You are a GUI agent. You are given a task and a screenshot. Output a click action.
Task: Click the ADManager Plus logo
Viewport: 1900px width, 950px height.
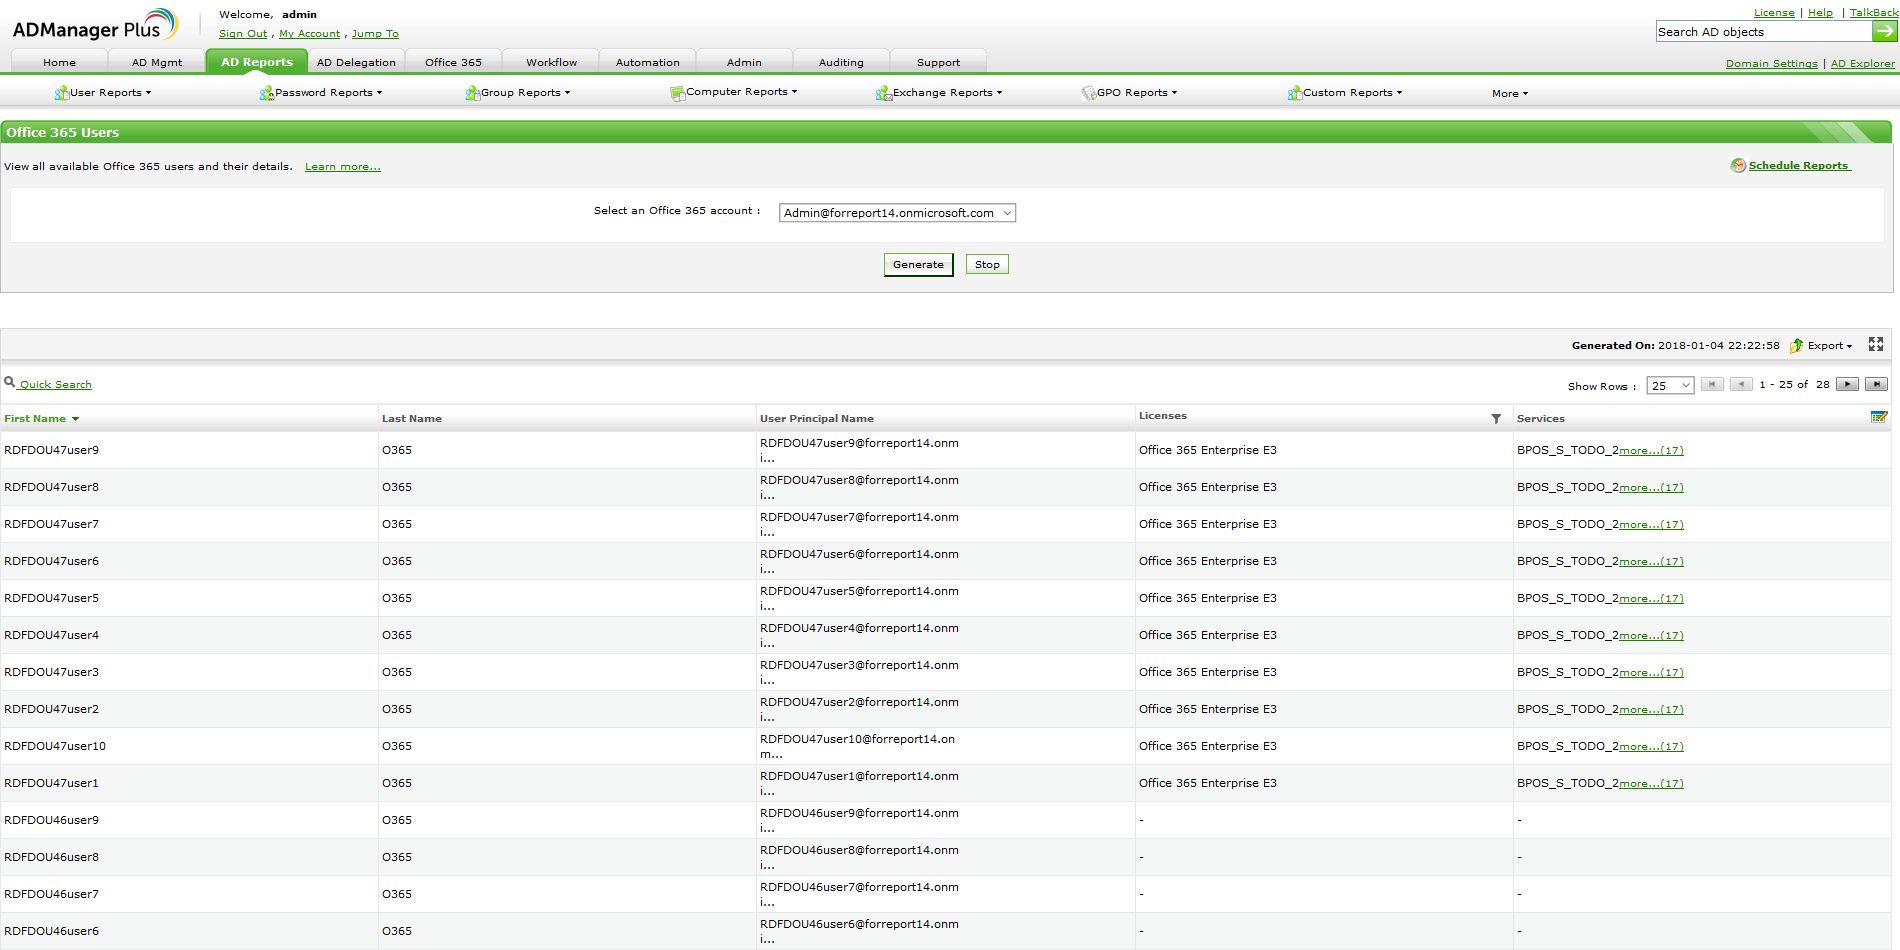coord(95,25)
